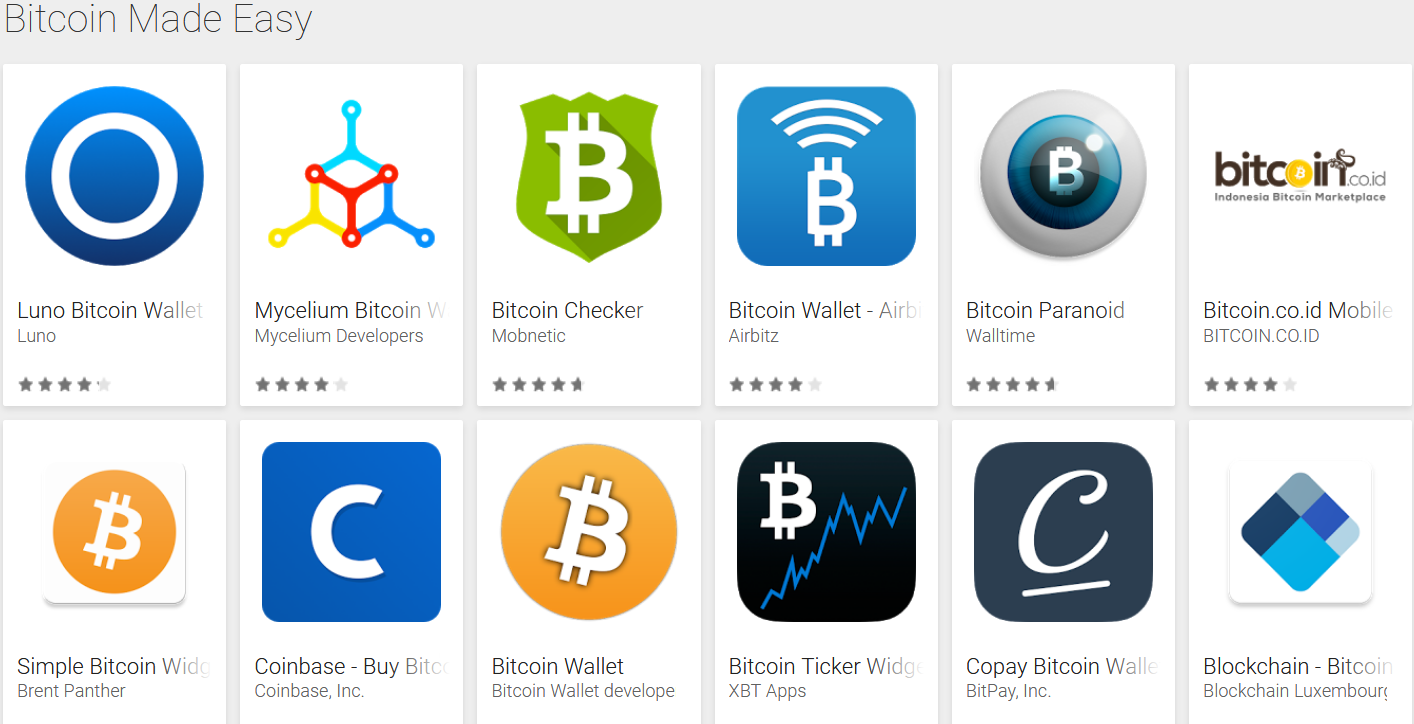The image size is (1414, 724).
Task: Open the orange round Bitcoin Wallet icon
Action: 588,532
